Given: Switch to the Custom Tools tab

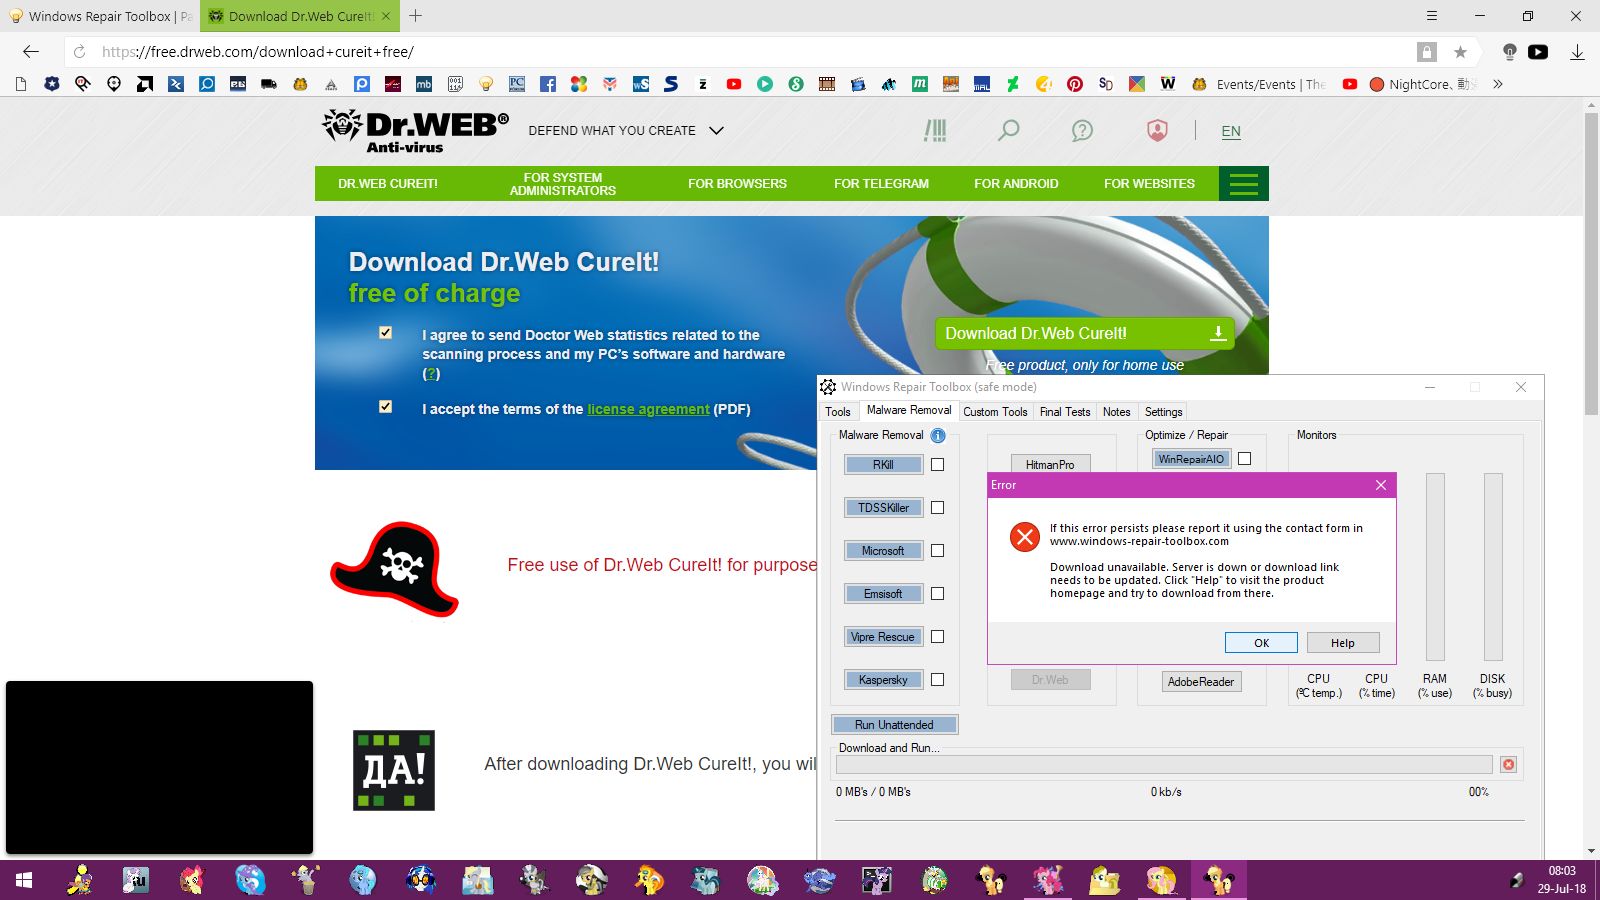Looking at the screenshot, I should (995, 412).
